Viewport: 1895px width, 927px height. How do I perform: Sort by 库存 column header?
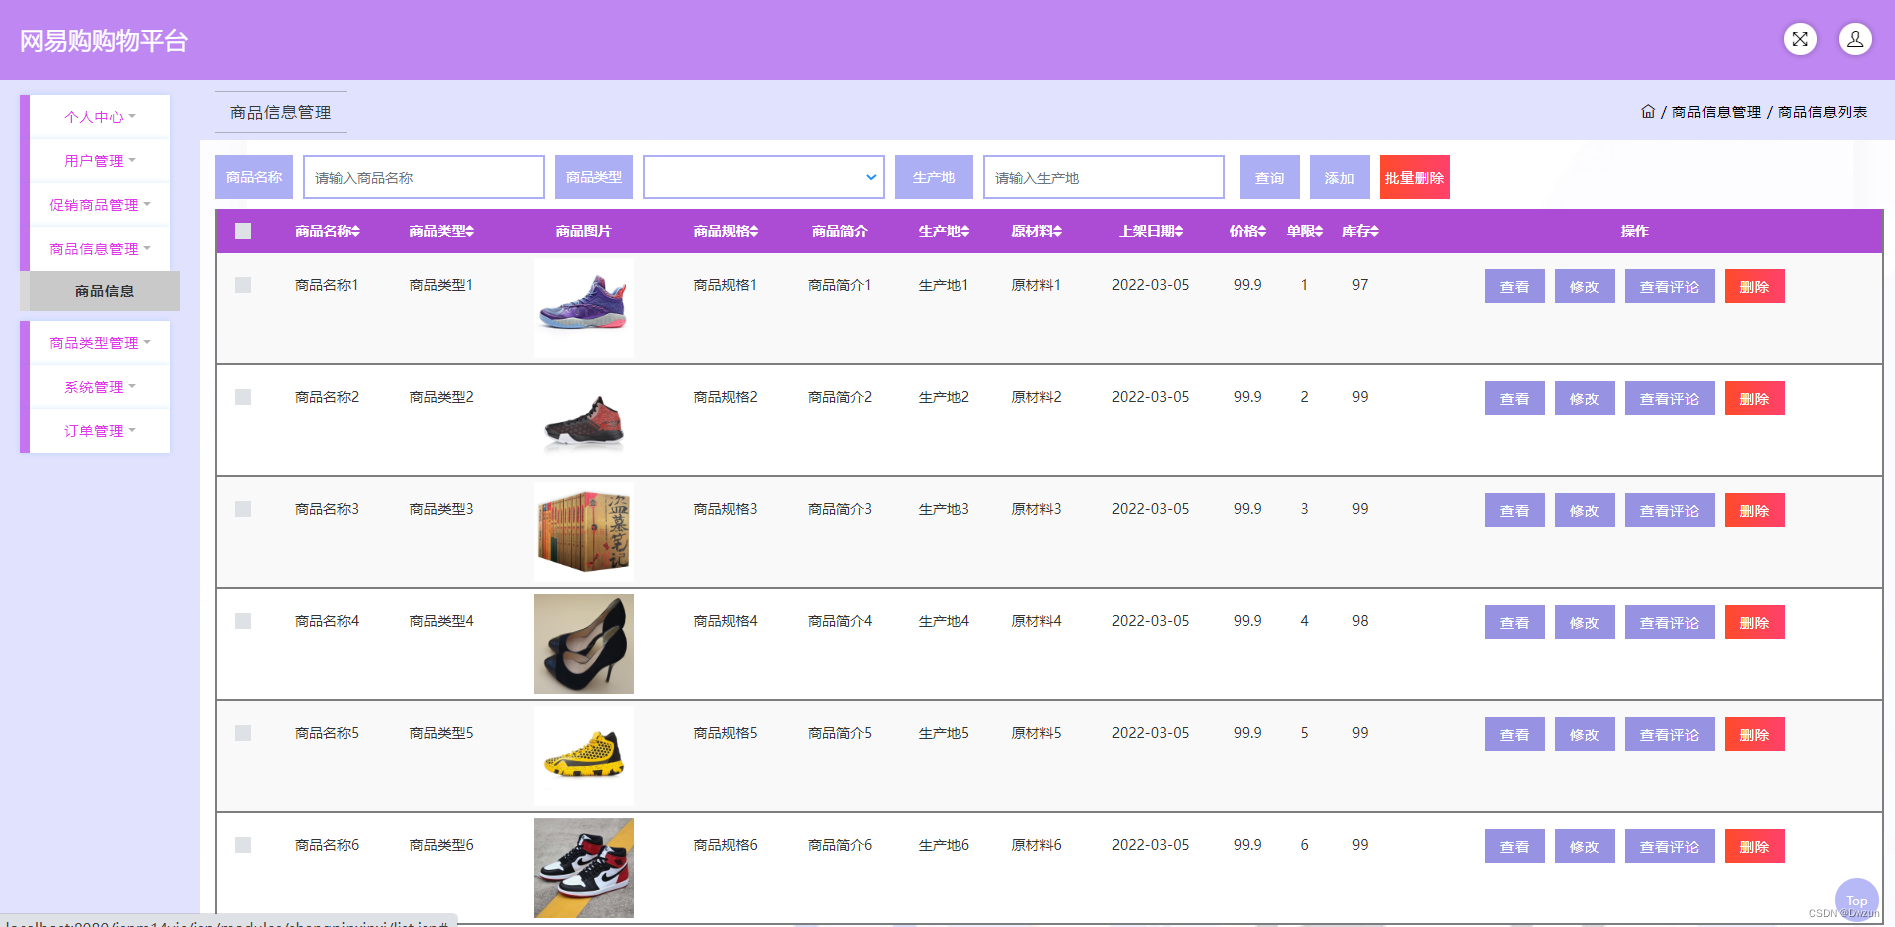tap(1360, 231)
